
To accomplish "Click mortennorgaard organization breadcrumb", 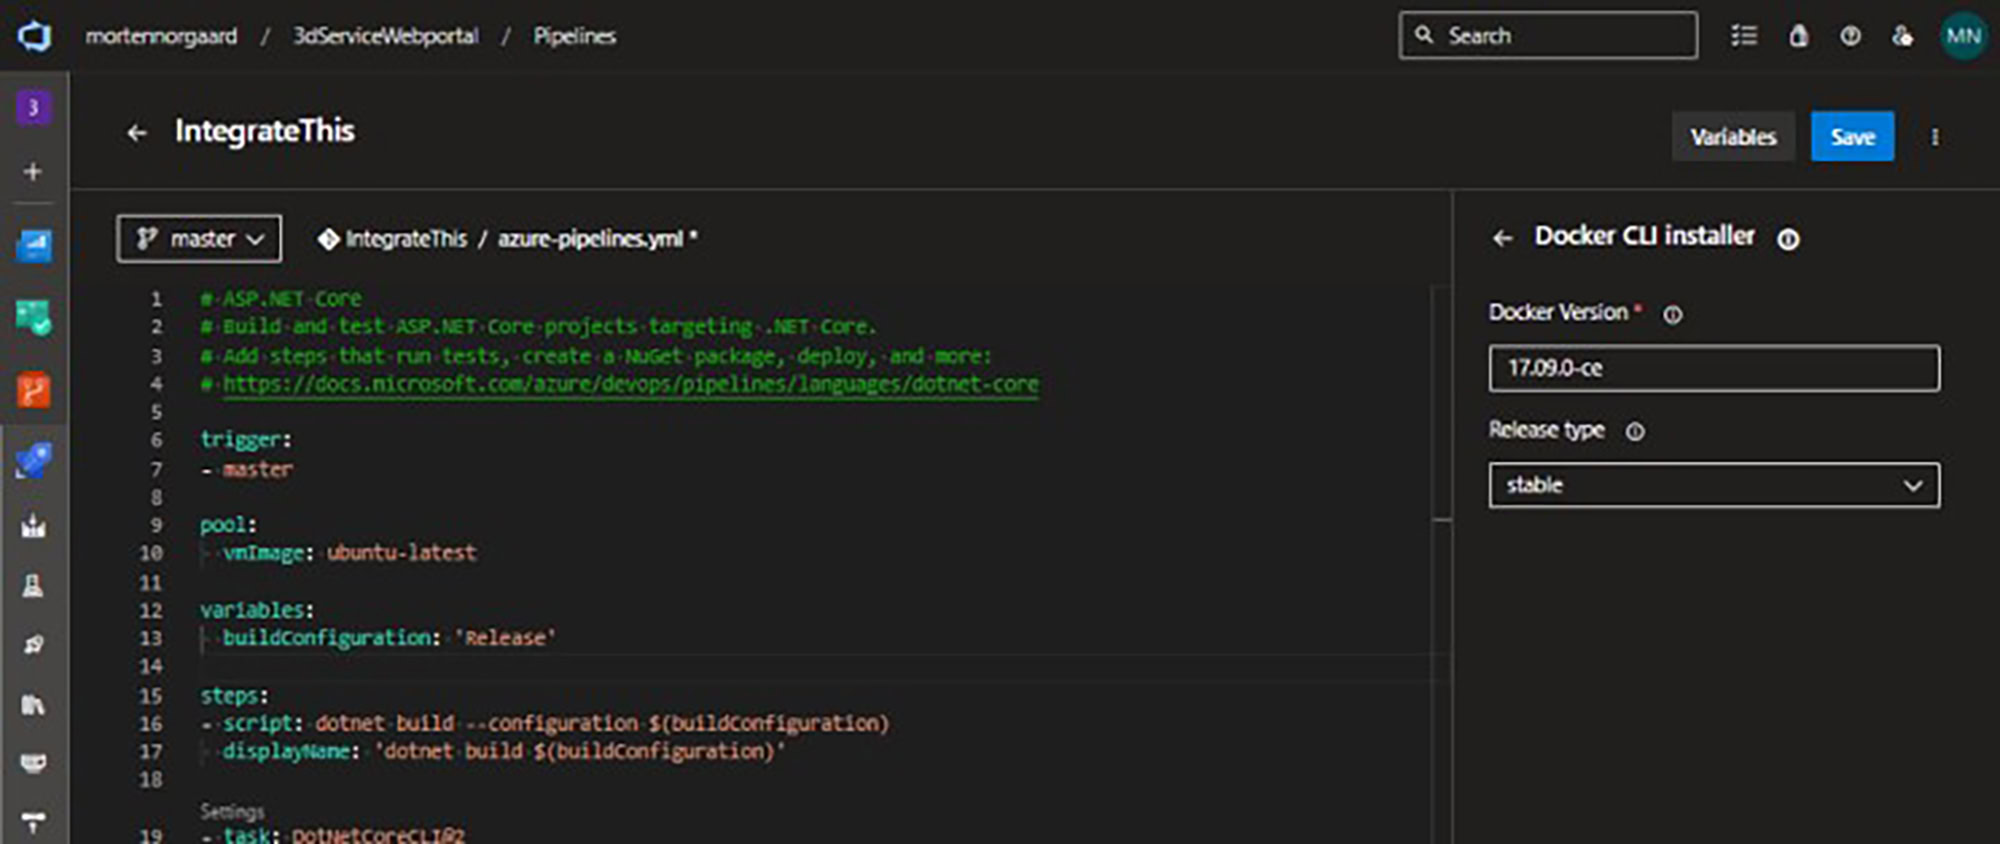I will tap(161, 36).
